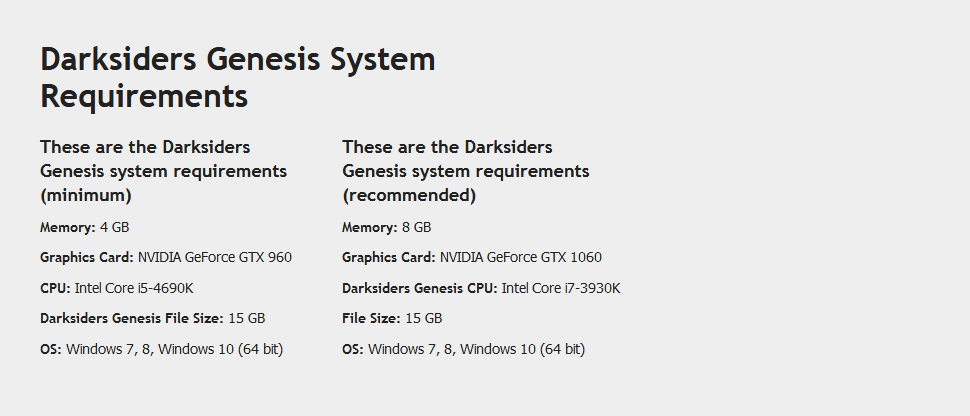This screenshot has height=416, width=970.
Task: Click the 'File Size:' label in recommended column
Action: pyautogui.click(x=371, y=318)
